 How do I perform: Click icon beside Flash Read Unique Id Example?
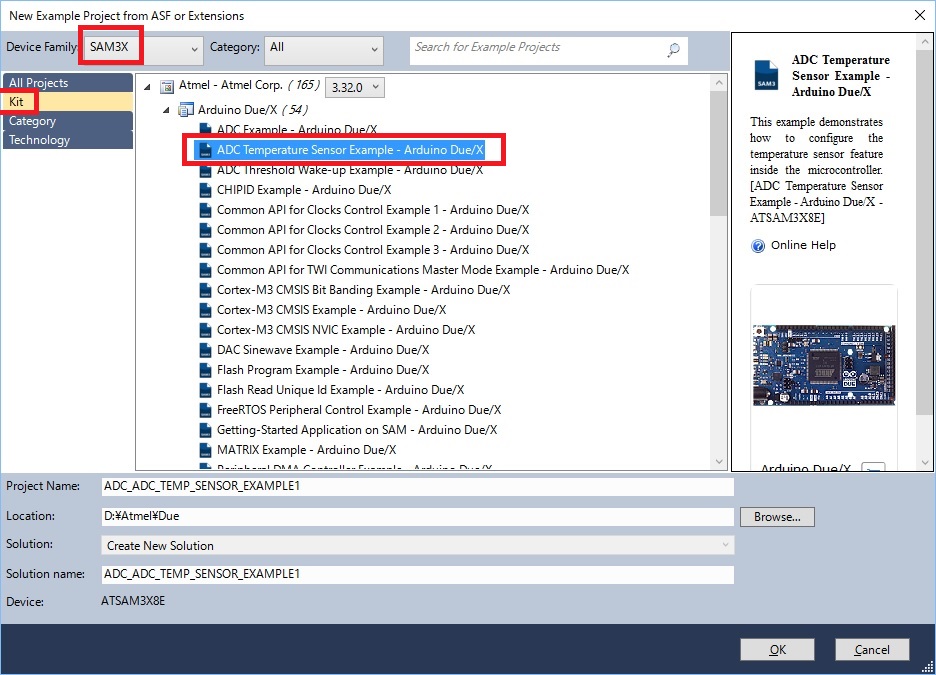point(205,390)
